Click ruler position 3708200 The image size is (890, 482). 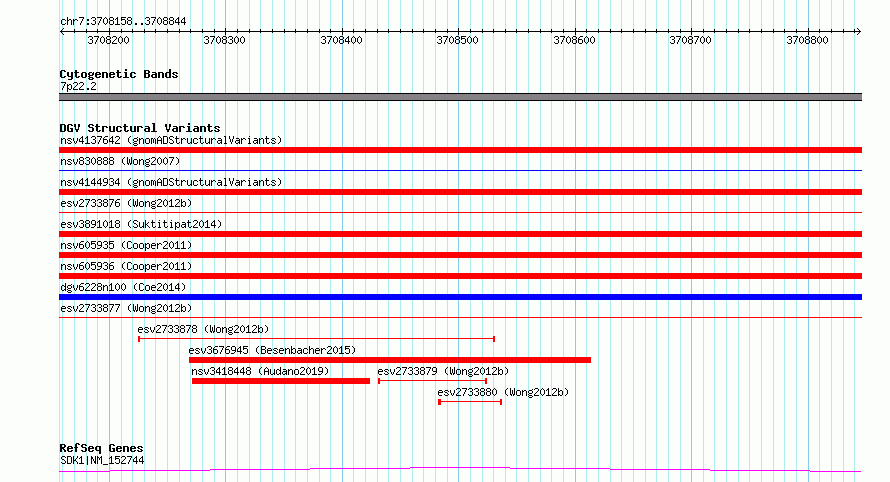click(108, 40)
